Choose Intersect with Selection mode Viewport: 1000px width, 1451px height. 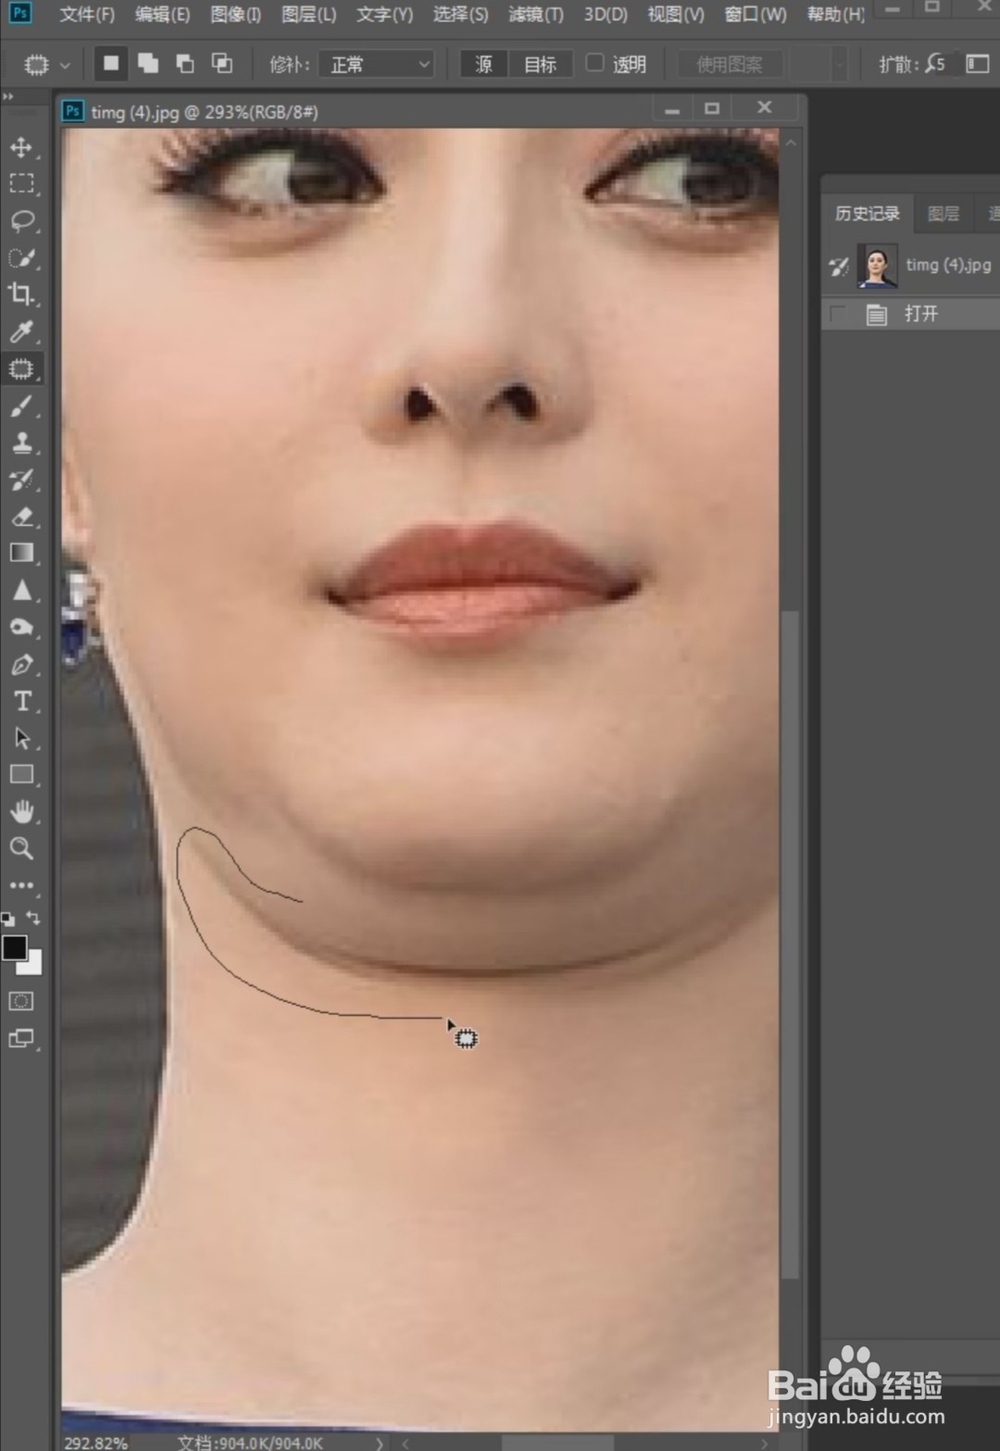[x=222, y=64]
